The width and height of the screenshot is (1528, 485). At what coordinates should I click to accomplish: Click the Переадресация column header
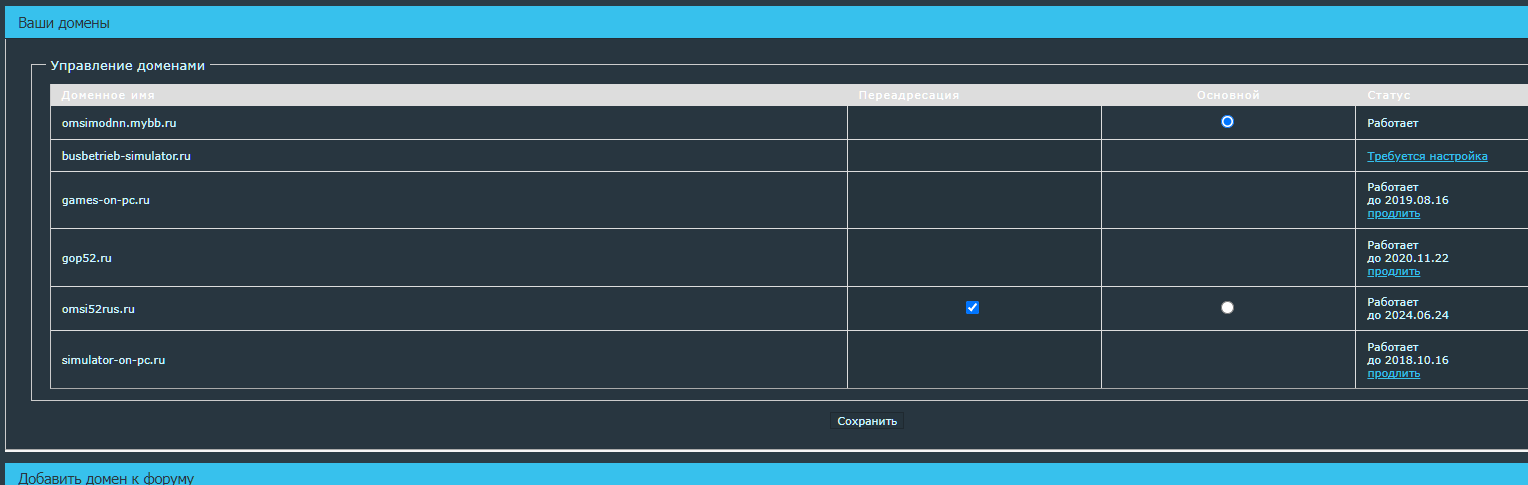909,95
